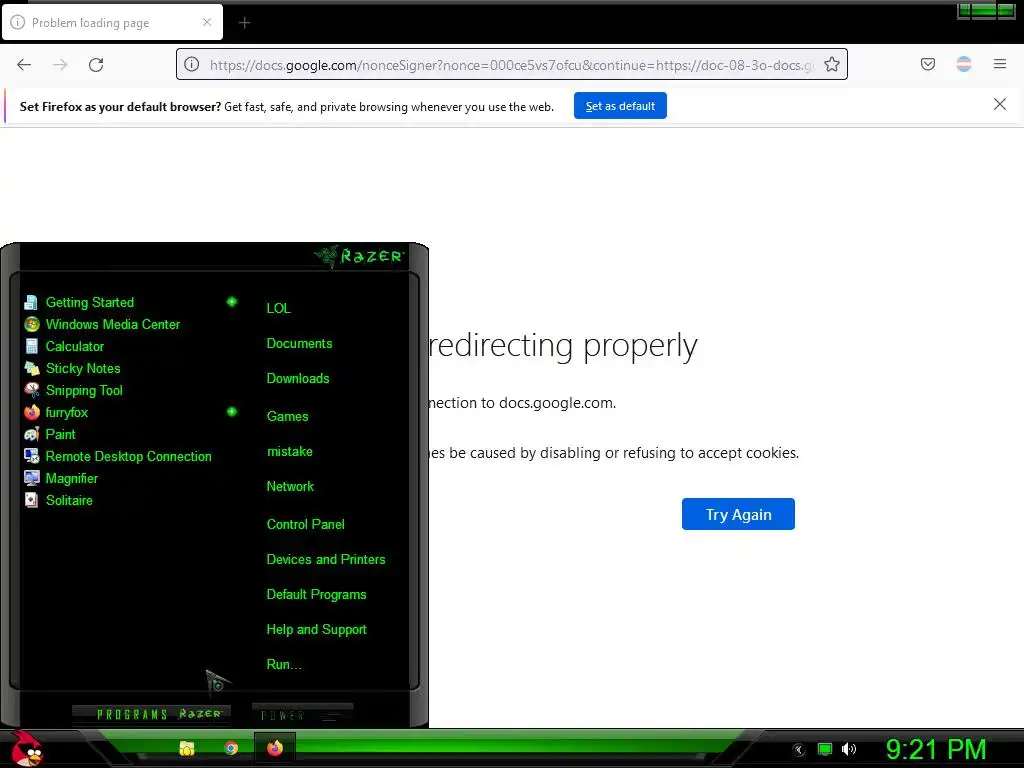
Task: Launch furryfox from the start menu
Action: click(67, 413)
